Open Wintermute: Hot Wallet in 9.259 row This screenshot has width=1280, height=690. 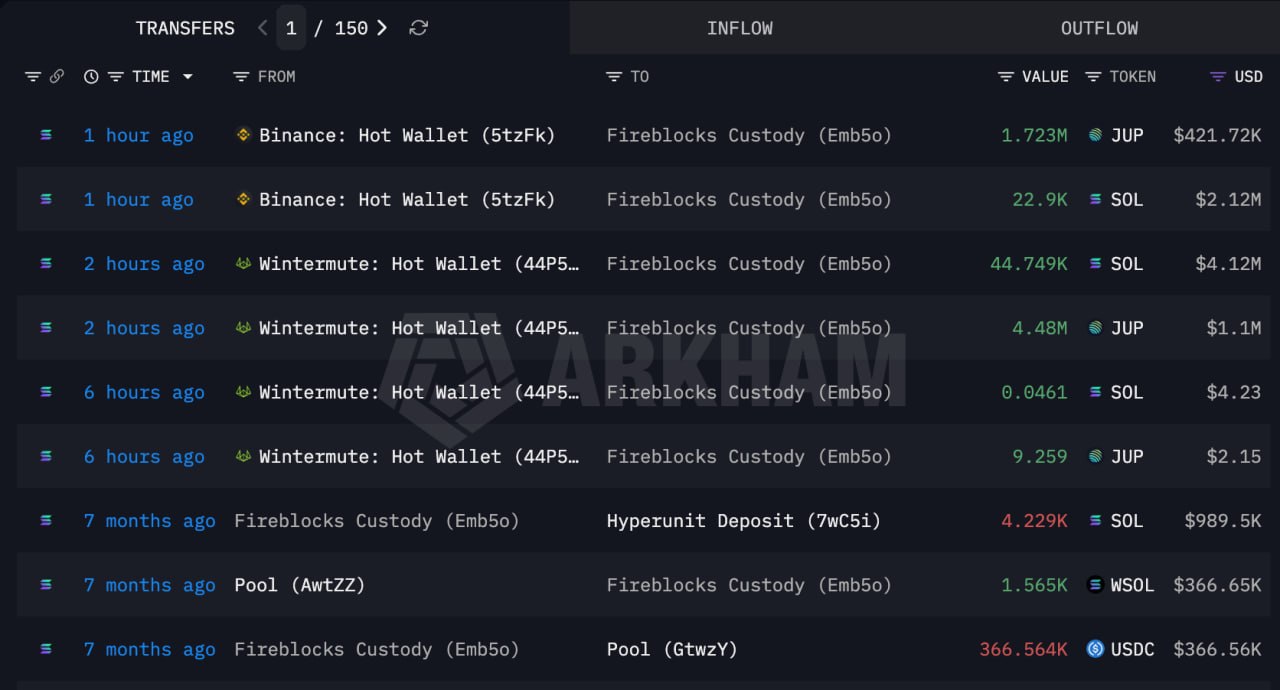coord(419,456)
